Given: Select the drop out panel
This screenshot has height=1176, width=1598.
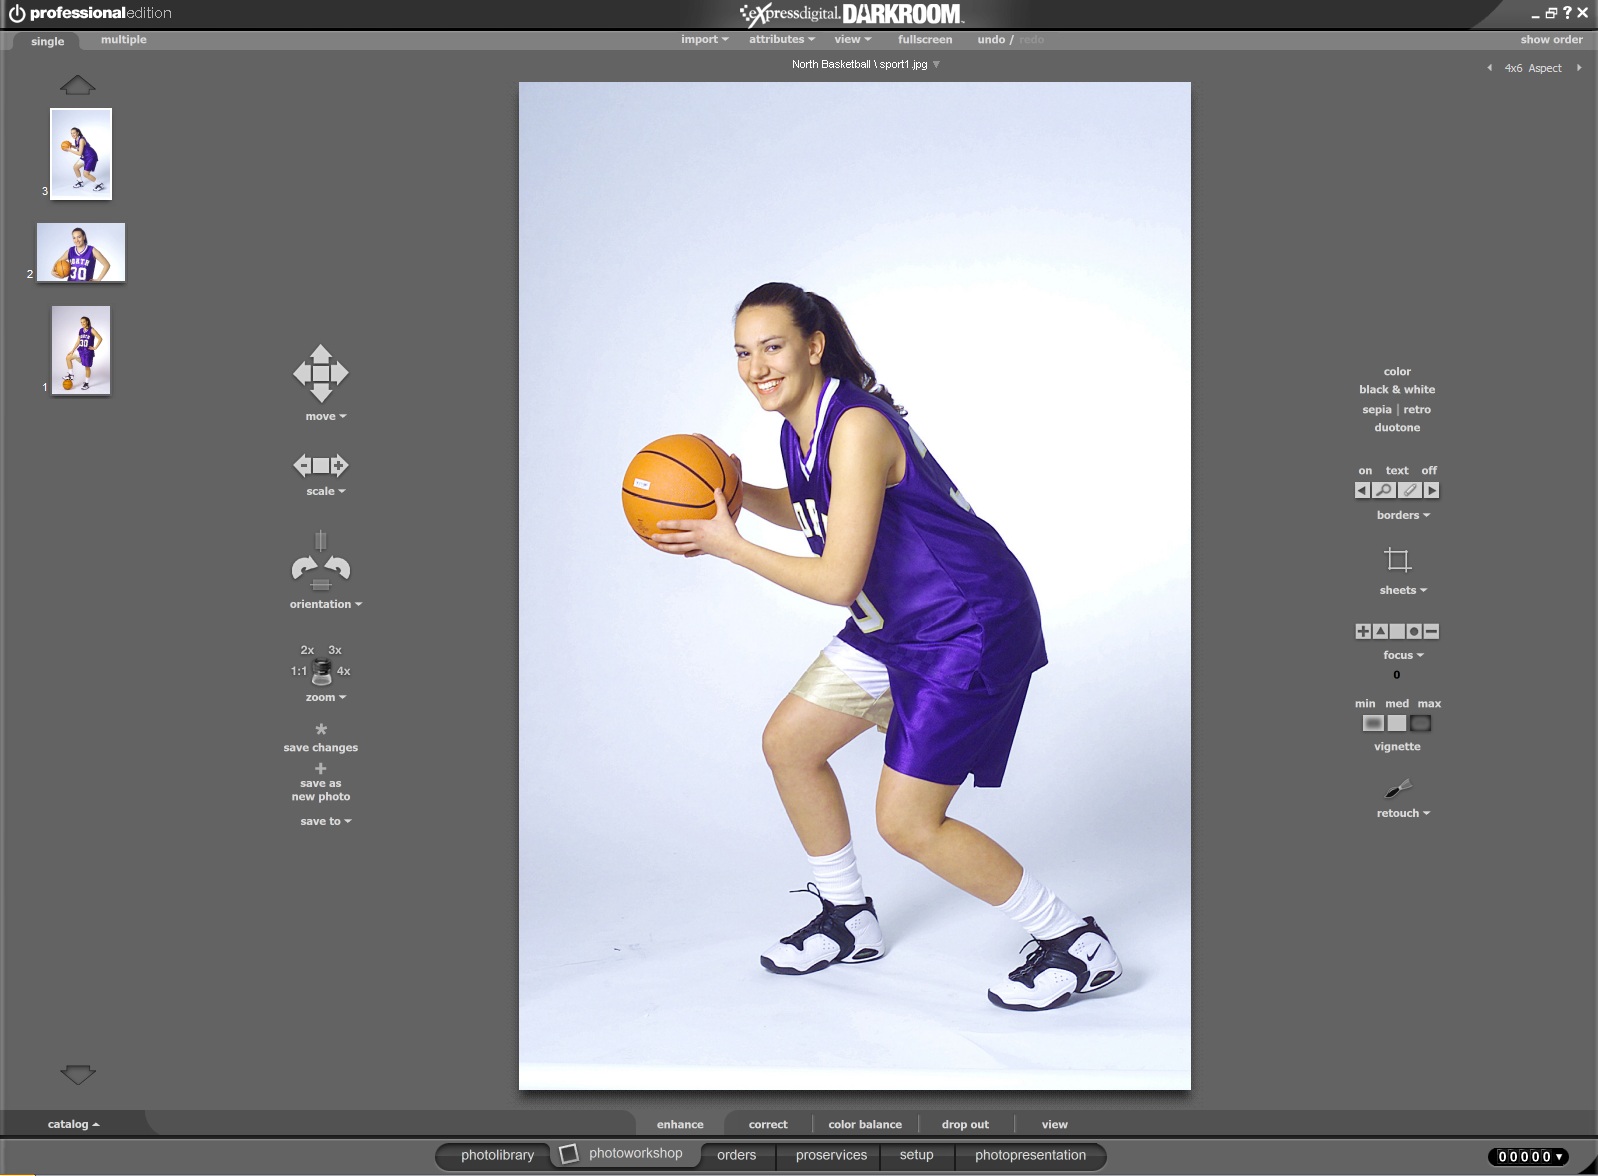Looking at the screenshot, I should 965,1125.
